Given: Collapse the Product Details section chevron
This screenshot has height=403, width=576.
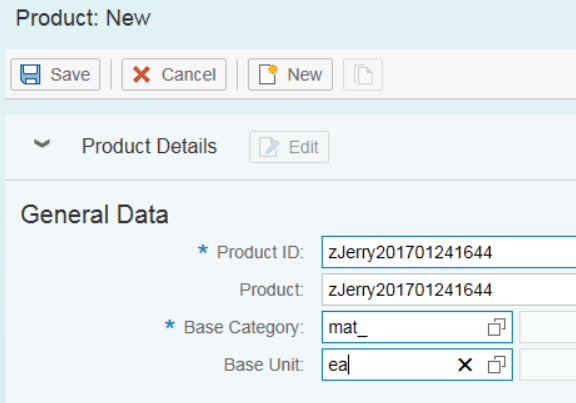Looking at the screenshot, I should (42, 144).
